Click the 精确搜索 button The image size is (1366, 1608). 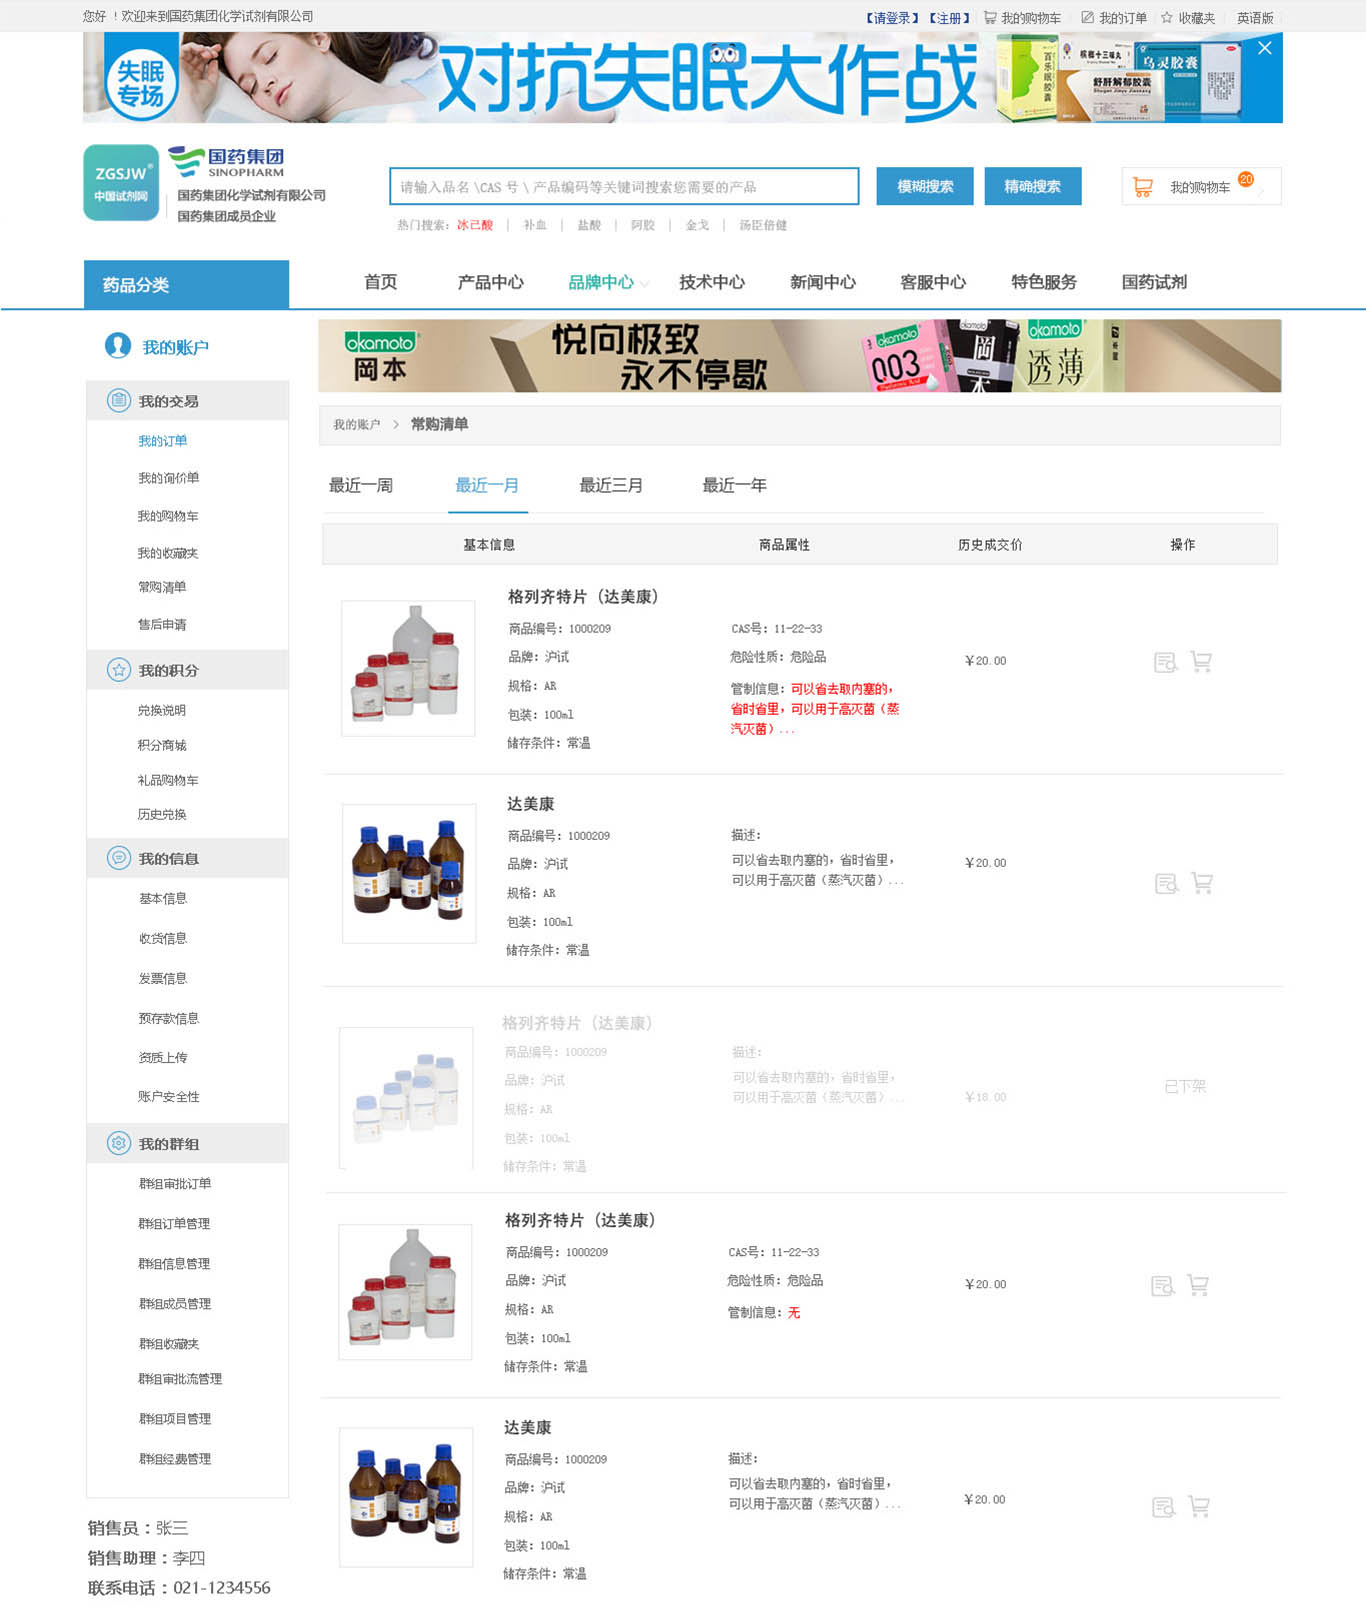coord(1033,186)
